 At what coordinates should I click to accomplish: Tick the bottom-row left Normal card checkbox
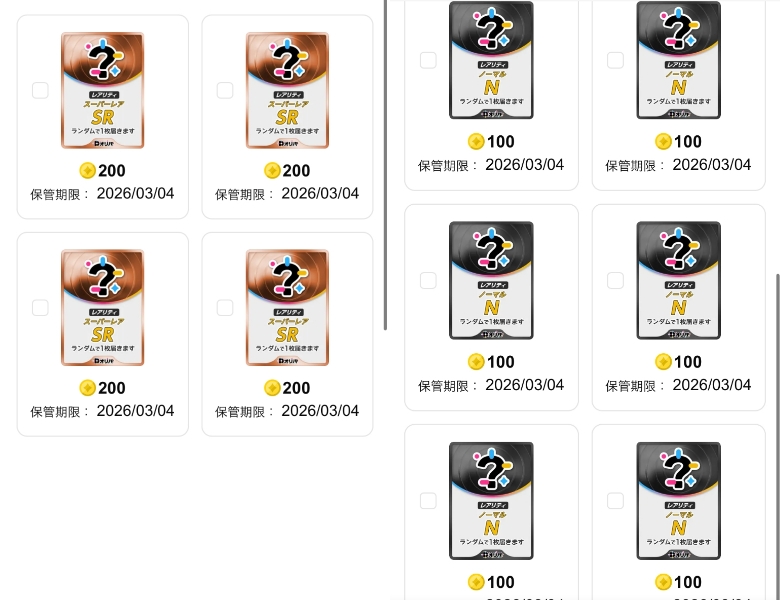point(428,500)
